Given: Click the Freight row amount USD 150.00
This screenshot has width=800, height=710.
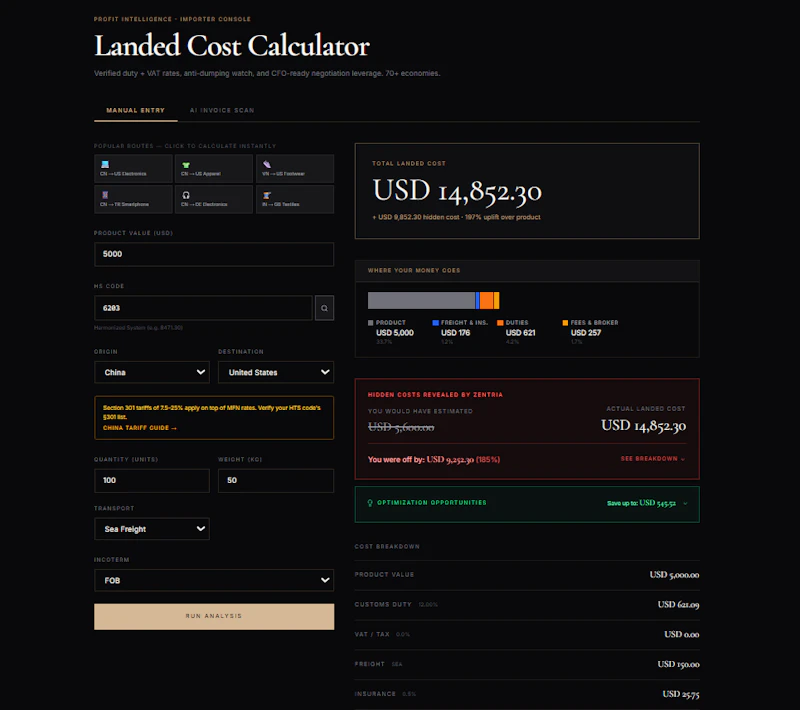Looking at the screenshot, I should 678,664.
